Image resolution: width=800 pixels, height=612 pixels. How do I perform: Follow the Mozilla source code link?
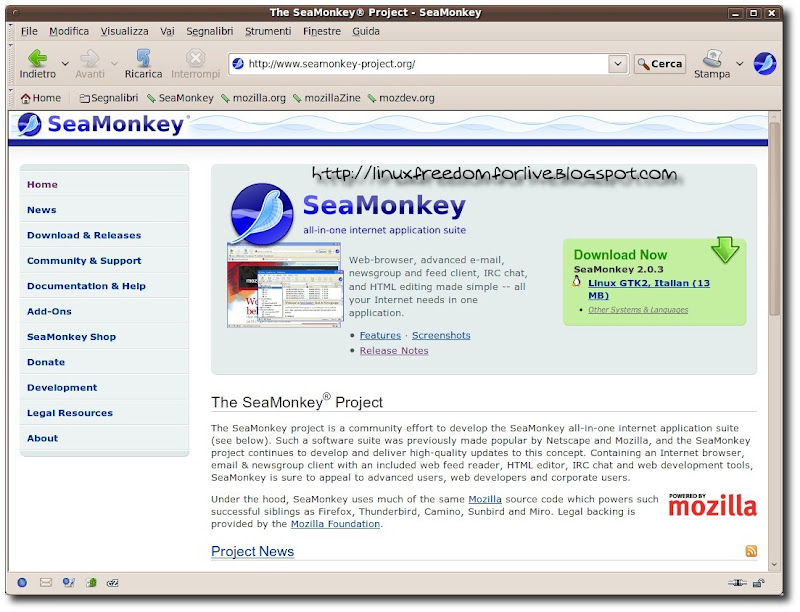(485, 499)
